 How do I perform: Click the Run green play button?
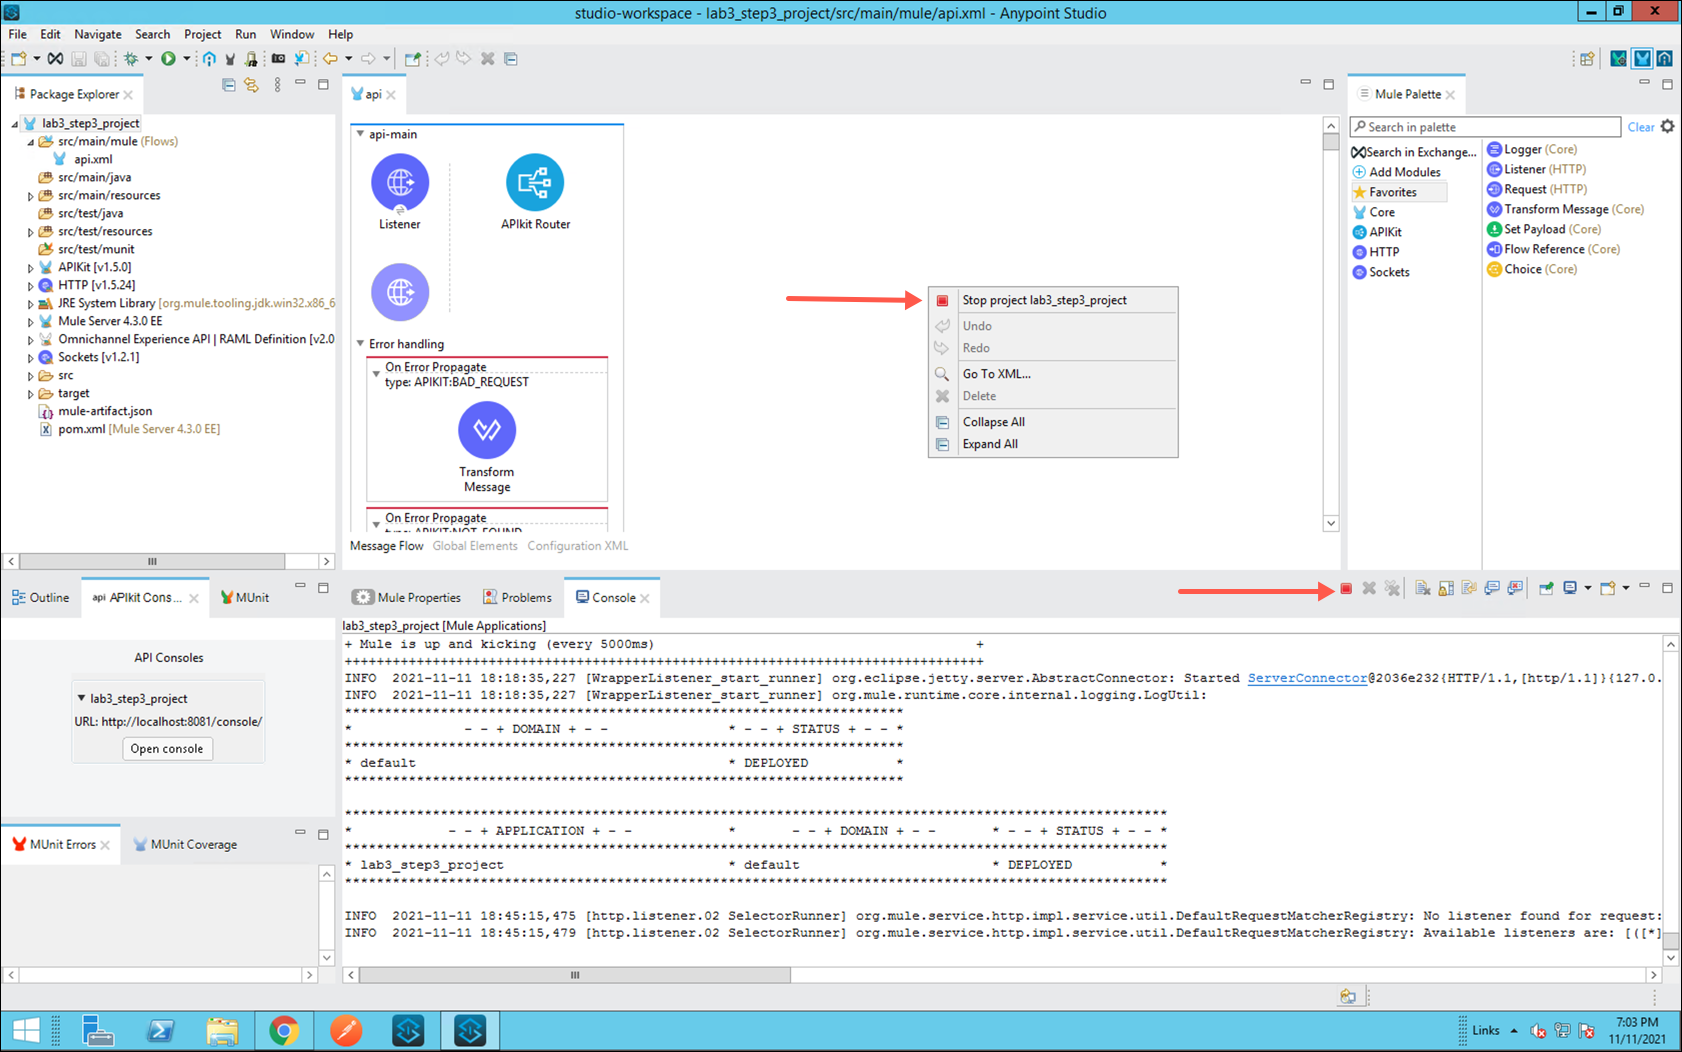(168, 59)
